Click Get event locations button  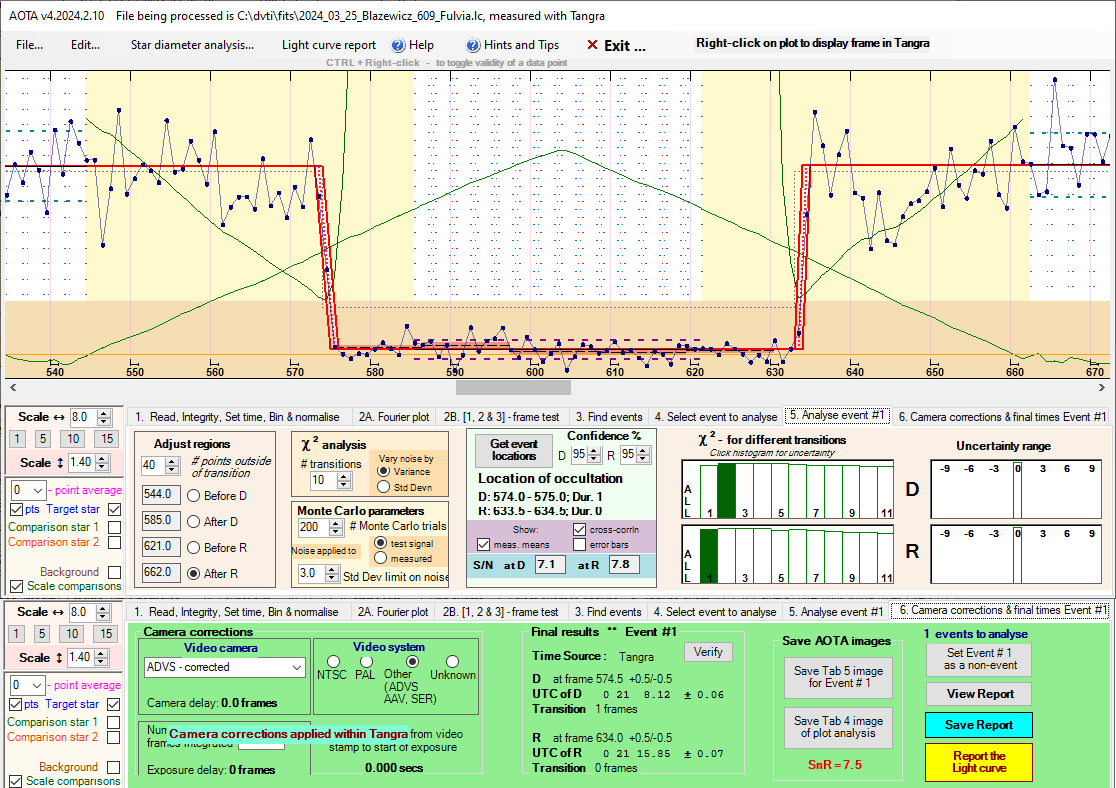(514, 450)
